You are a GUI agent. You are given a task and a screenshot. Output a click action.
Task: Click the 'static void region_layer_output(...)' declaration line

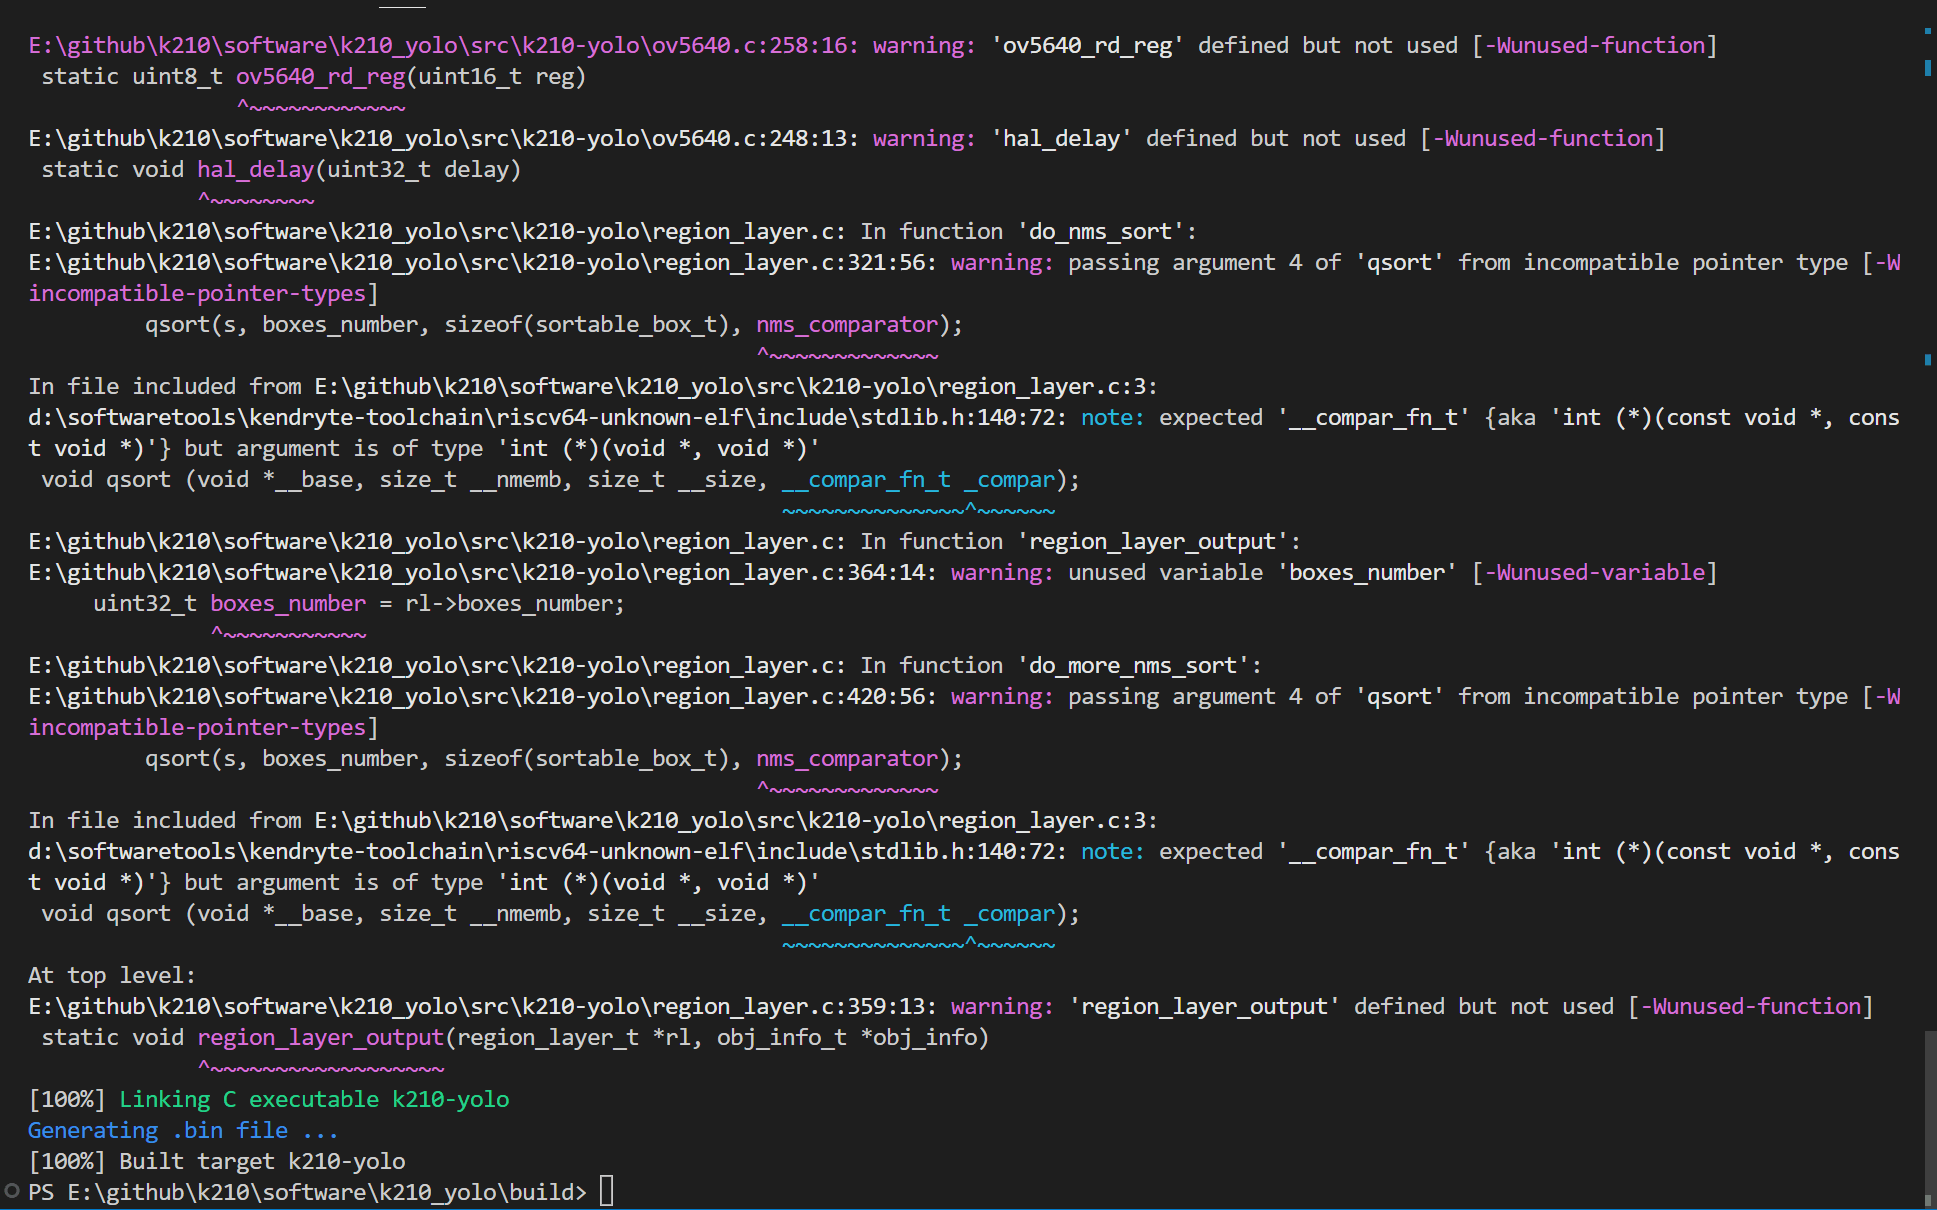click(x=515, y=1038)
